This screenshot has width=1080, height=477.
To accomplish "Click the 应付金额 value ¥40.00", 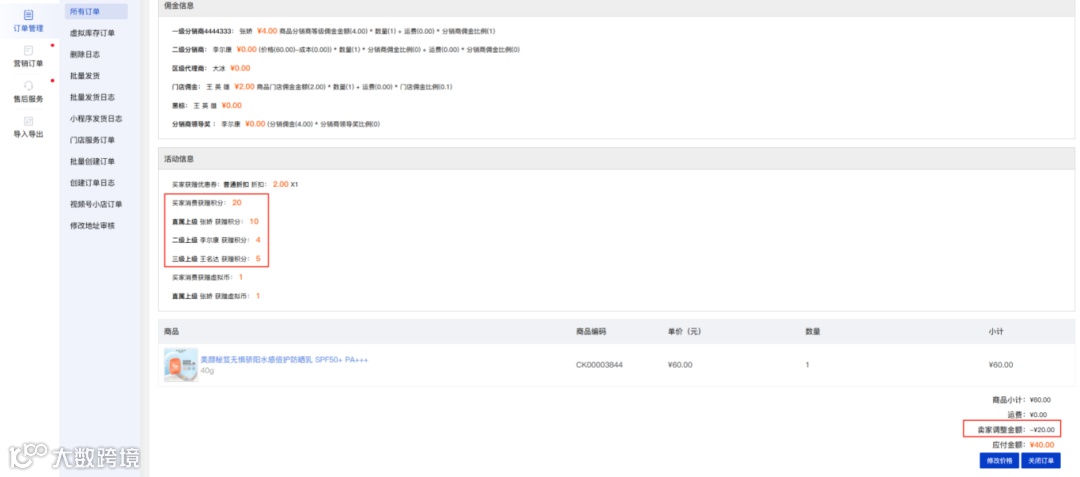I will point(1041,445).
